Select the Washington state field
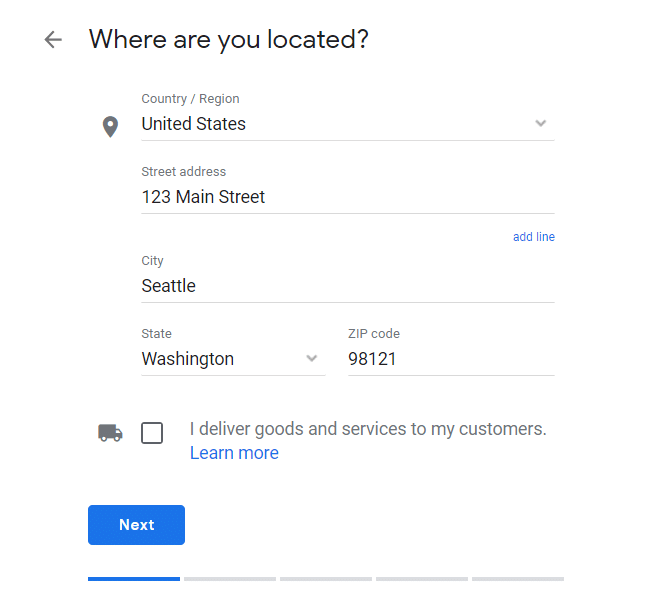This screenshot has width=654, height=615. point(220,359)
